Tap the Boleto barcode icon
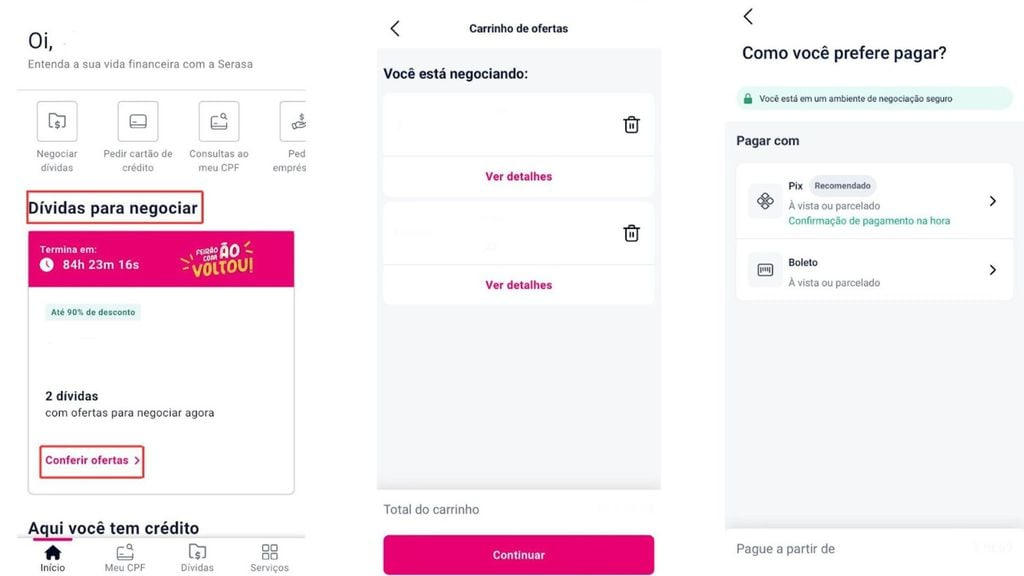The width and height of the screenshot is (1024, 576). click(765, 270)
